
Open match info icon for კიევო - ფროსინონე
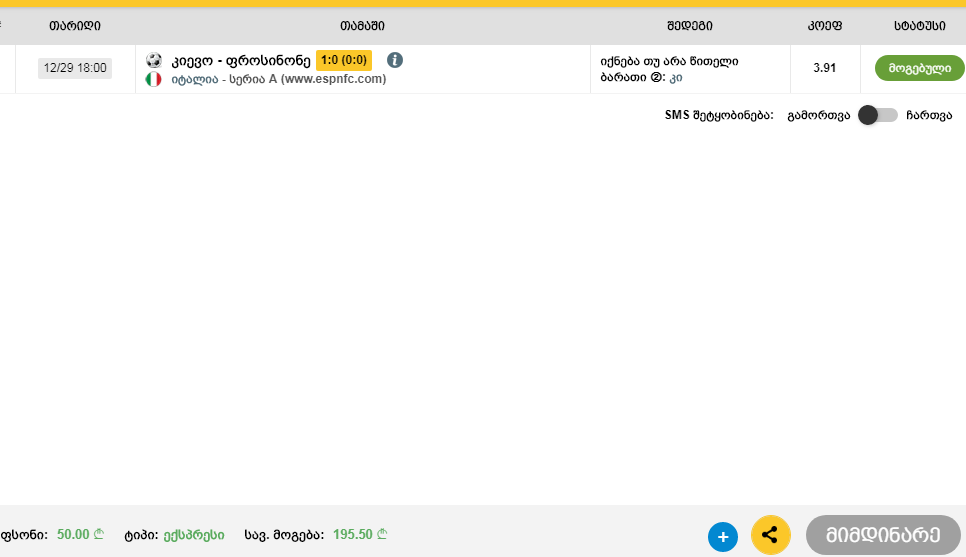(x=395, y=60)
